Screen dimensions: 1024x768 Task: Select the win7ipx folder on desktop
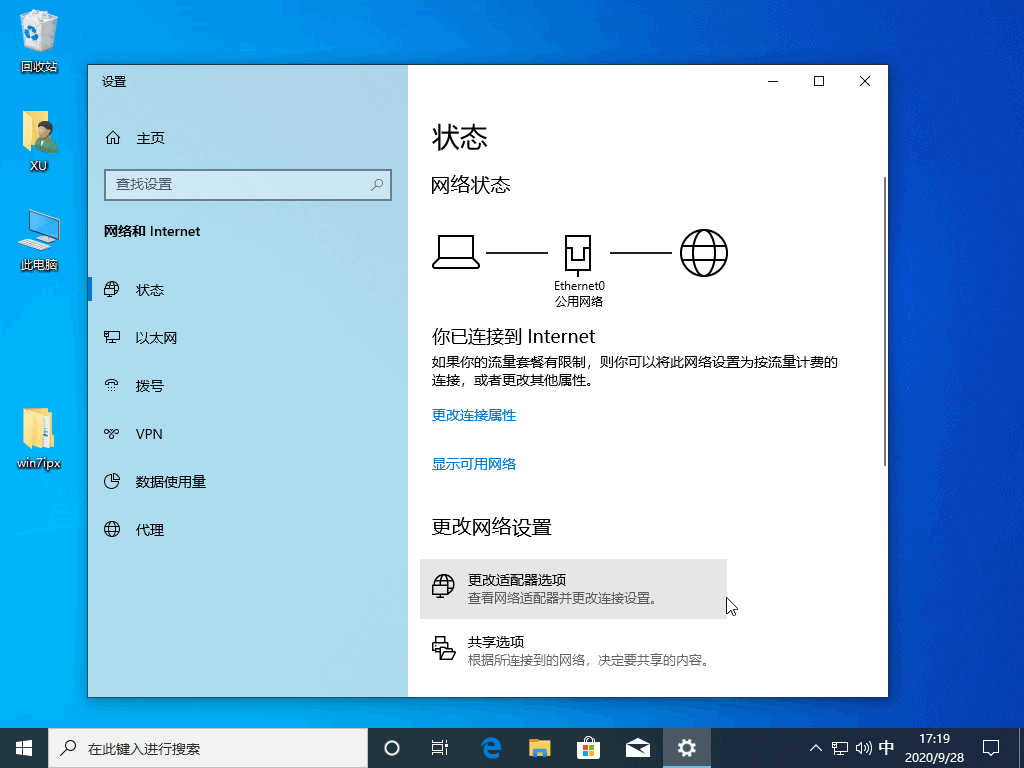pyautogui.click(x=39, y=438)
